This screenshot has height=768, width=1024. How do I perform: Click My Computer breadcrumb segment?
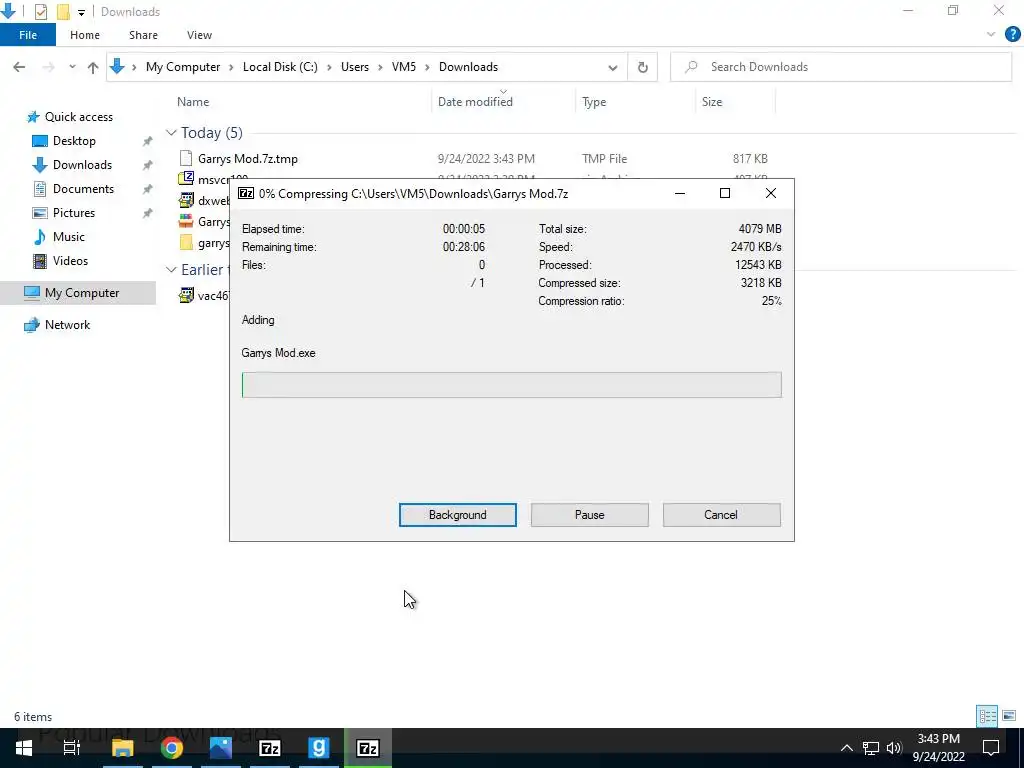[x=183, y=67]
